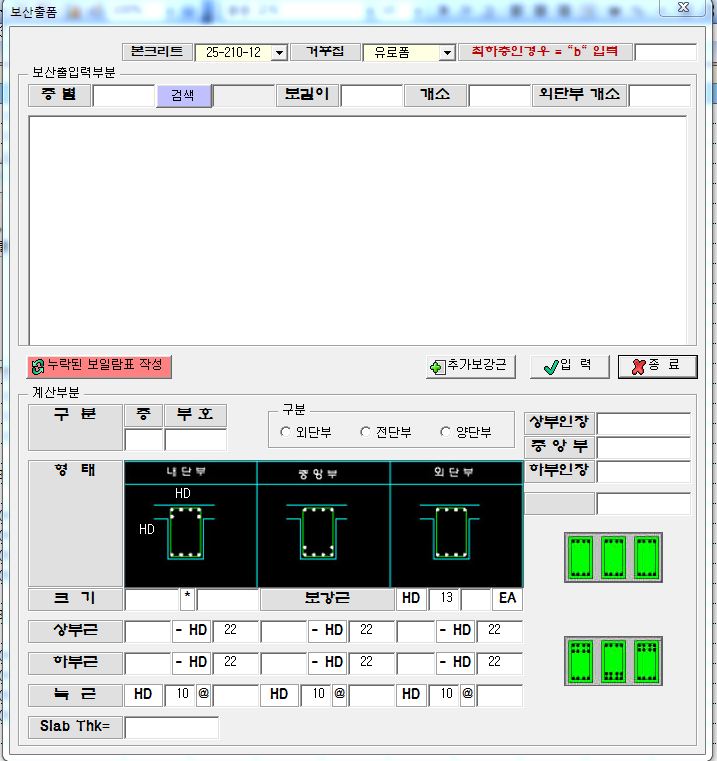Image resolution: width=717 pixels, height=761 pixels.
Task: Focus the 외단부 개소 input field
Action: click(x=660, y=96)
